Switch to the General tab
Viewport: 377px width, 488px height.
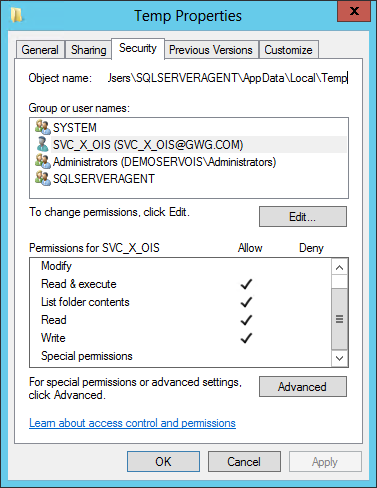[x=40, y=50]
